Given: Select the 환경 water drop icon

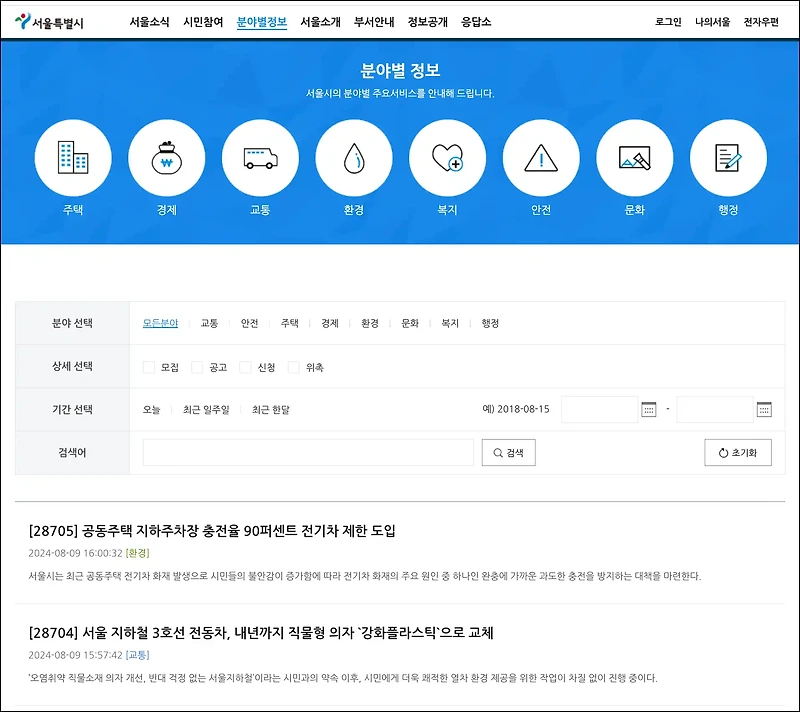Looking at the screenshot, I should pos(353,158).
